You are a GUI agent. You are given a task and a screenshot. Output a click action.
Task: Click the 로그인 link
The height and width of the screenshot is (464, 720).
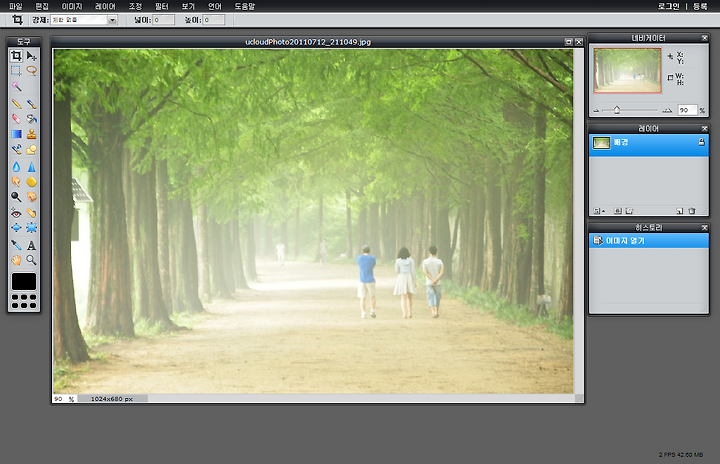point(668,6)
